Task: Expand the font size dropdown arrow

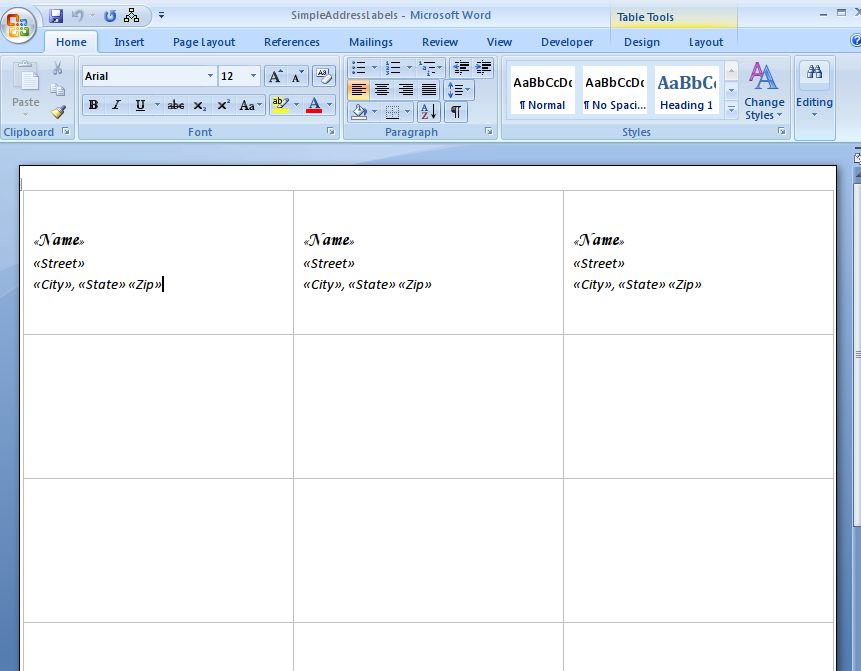Action: coord(253,76)
